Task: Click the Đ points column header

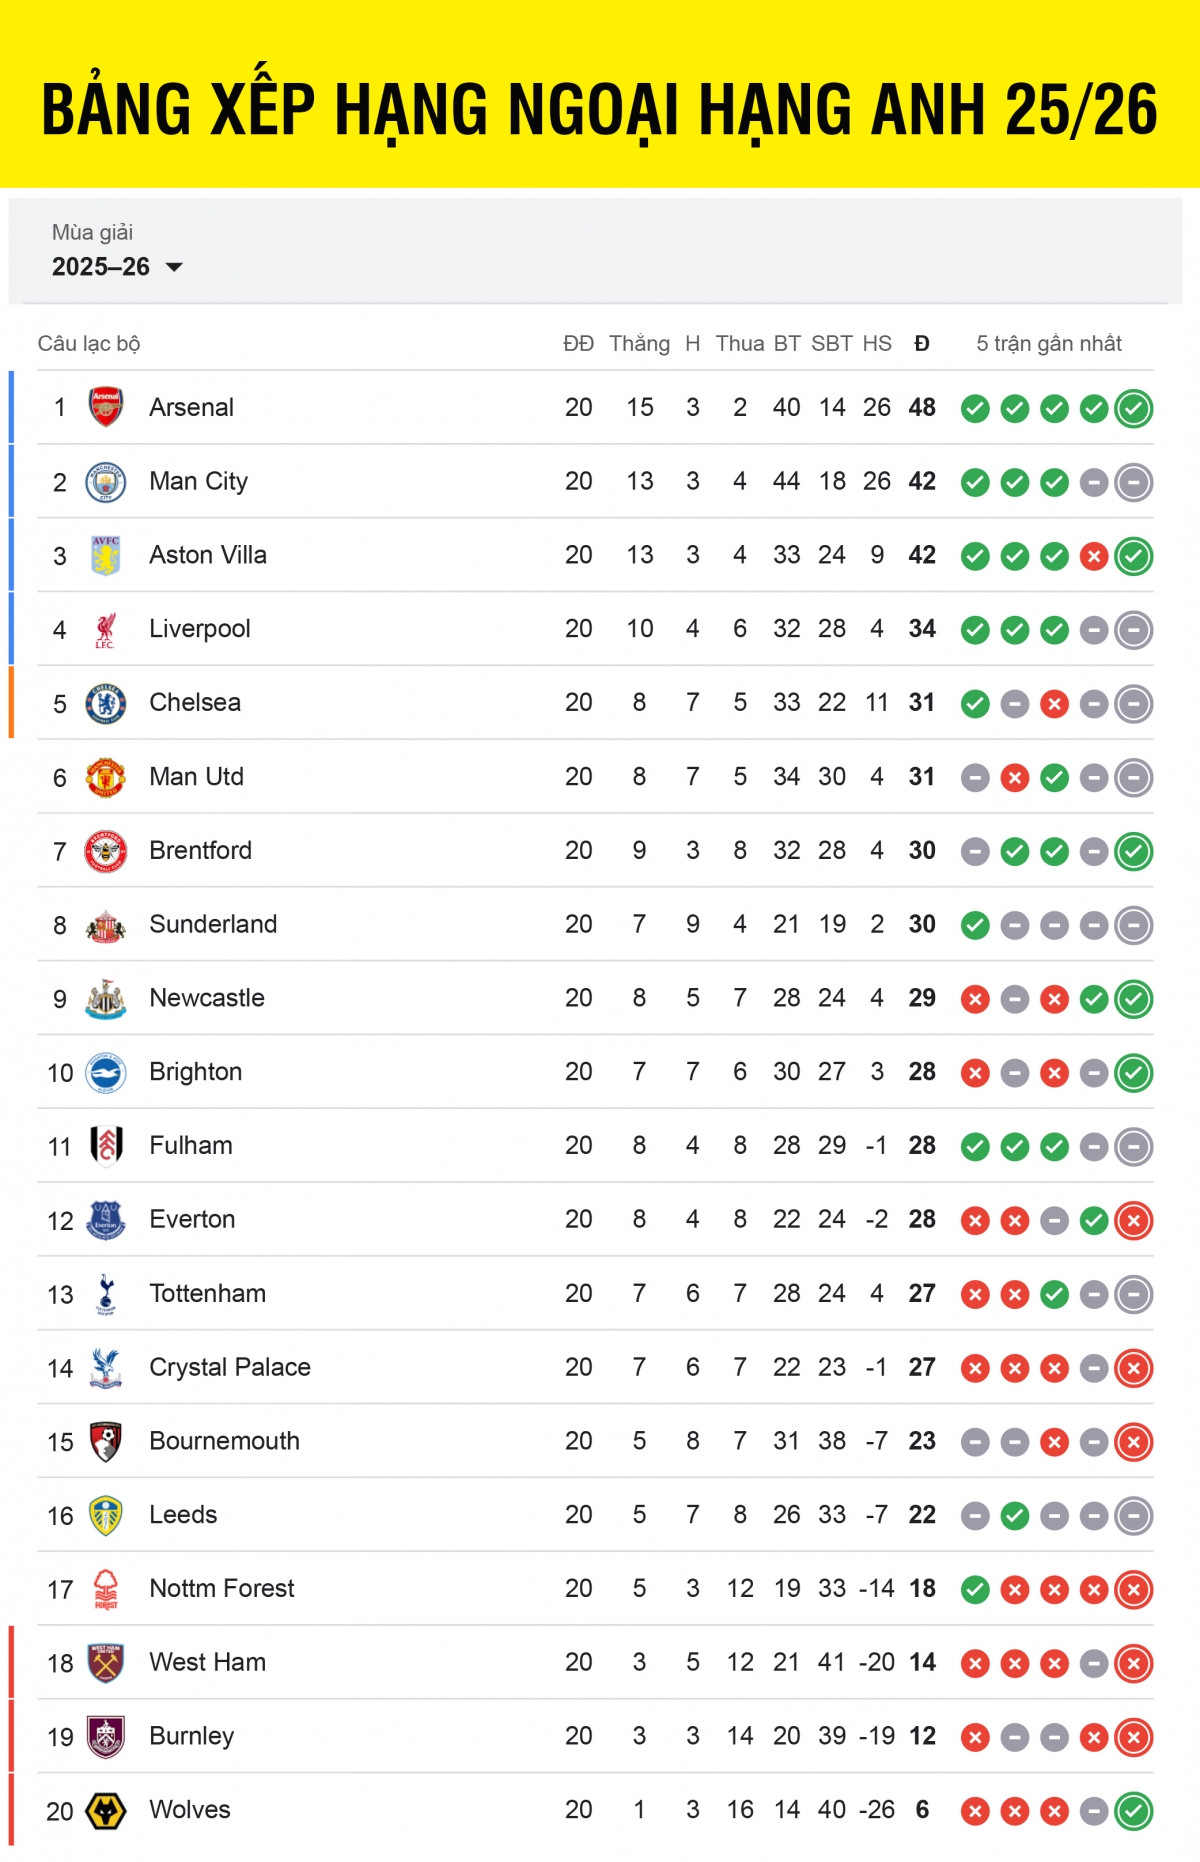Action: tap(922, 344)
